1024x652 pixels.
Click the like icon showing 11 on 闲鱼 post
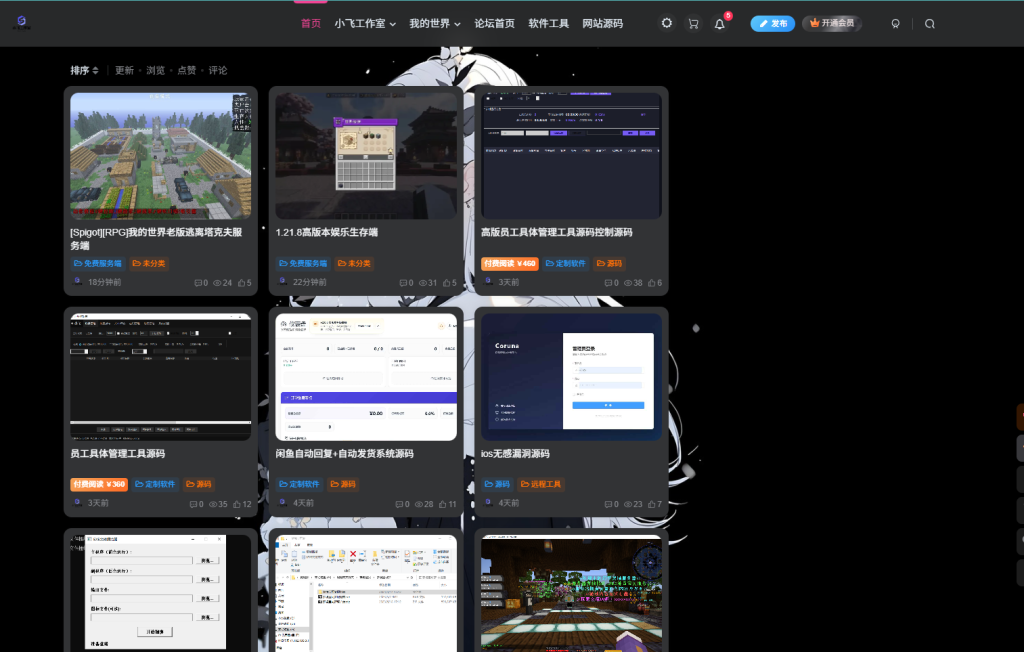click(x=443, y=504)
